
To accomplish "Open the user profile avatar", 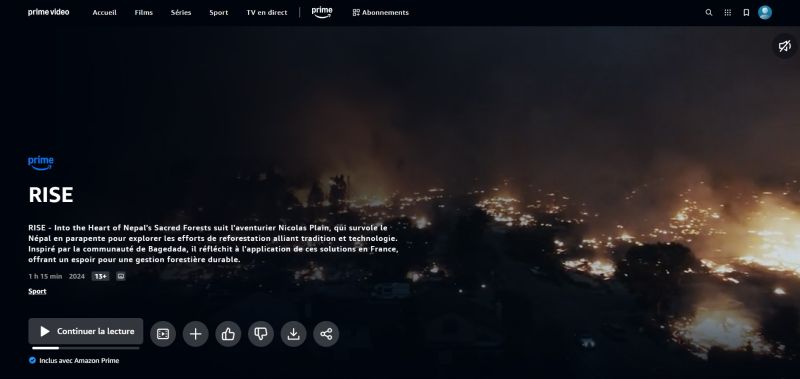I will 765,13.
